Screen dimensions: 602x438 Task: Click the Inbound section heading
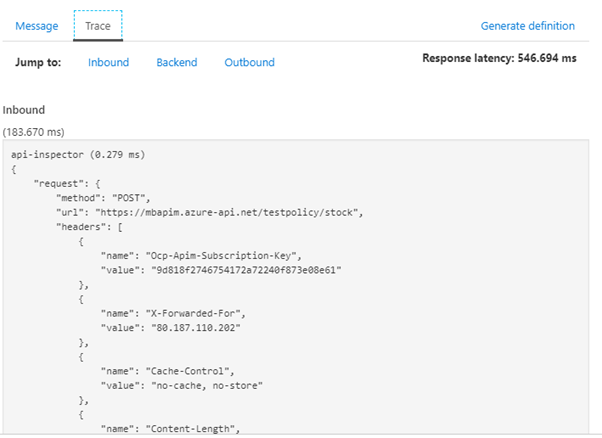tap(23, 110)
